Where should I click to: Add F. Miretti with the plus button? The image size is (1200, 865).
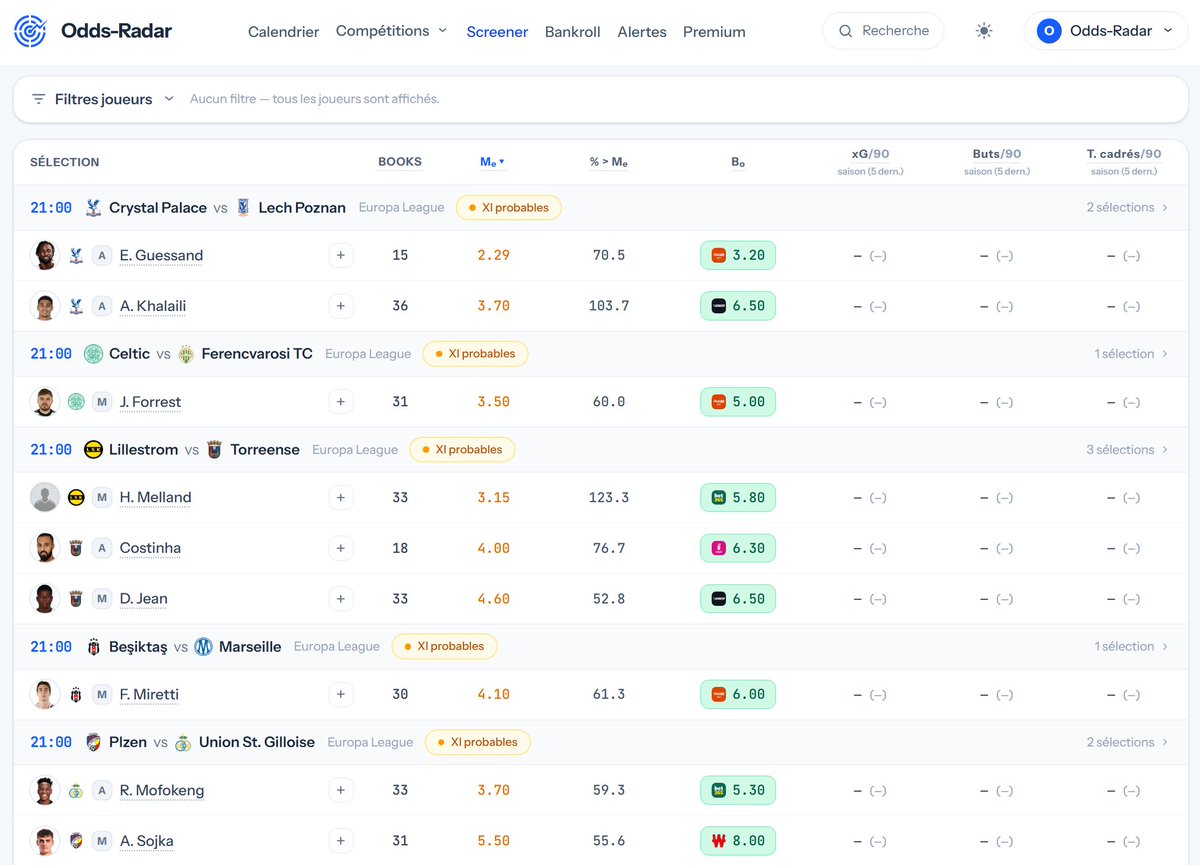pos(341,695)
